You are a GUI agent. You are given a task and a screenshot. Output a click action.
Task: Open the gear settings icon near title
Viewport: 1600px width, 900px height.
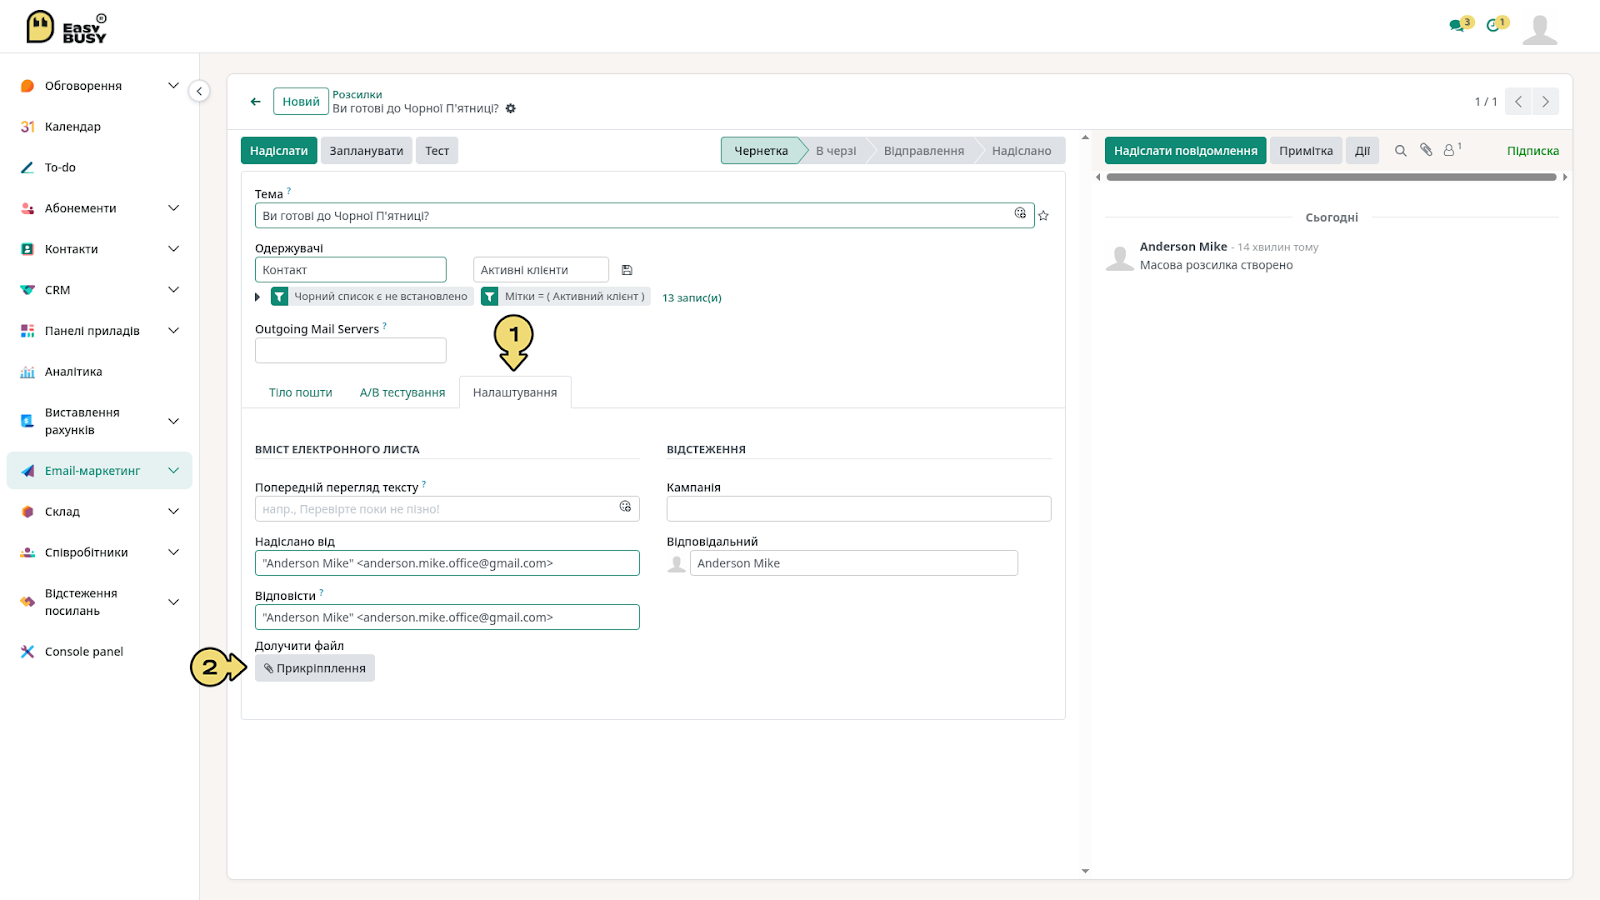pos(511,108)
